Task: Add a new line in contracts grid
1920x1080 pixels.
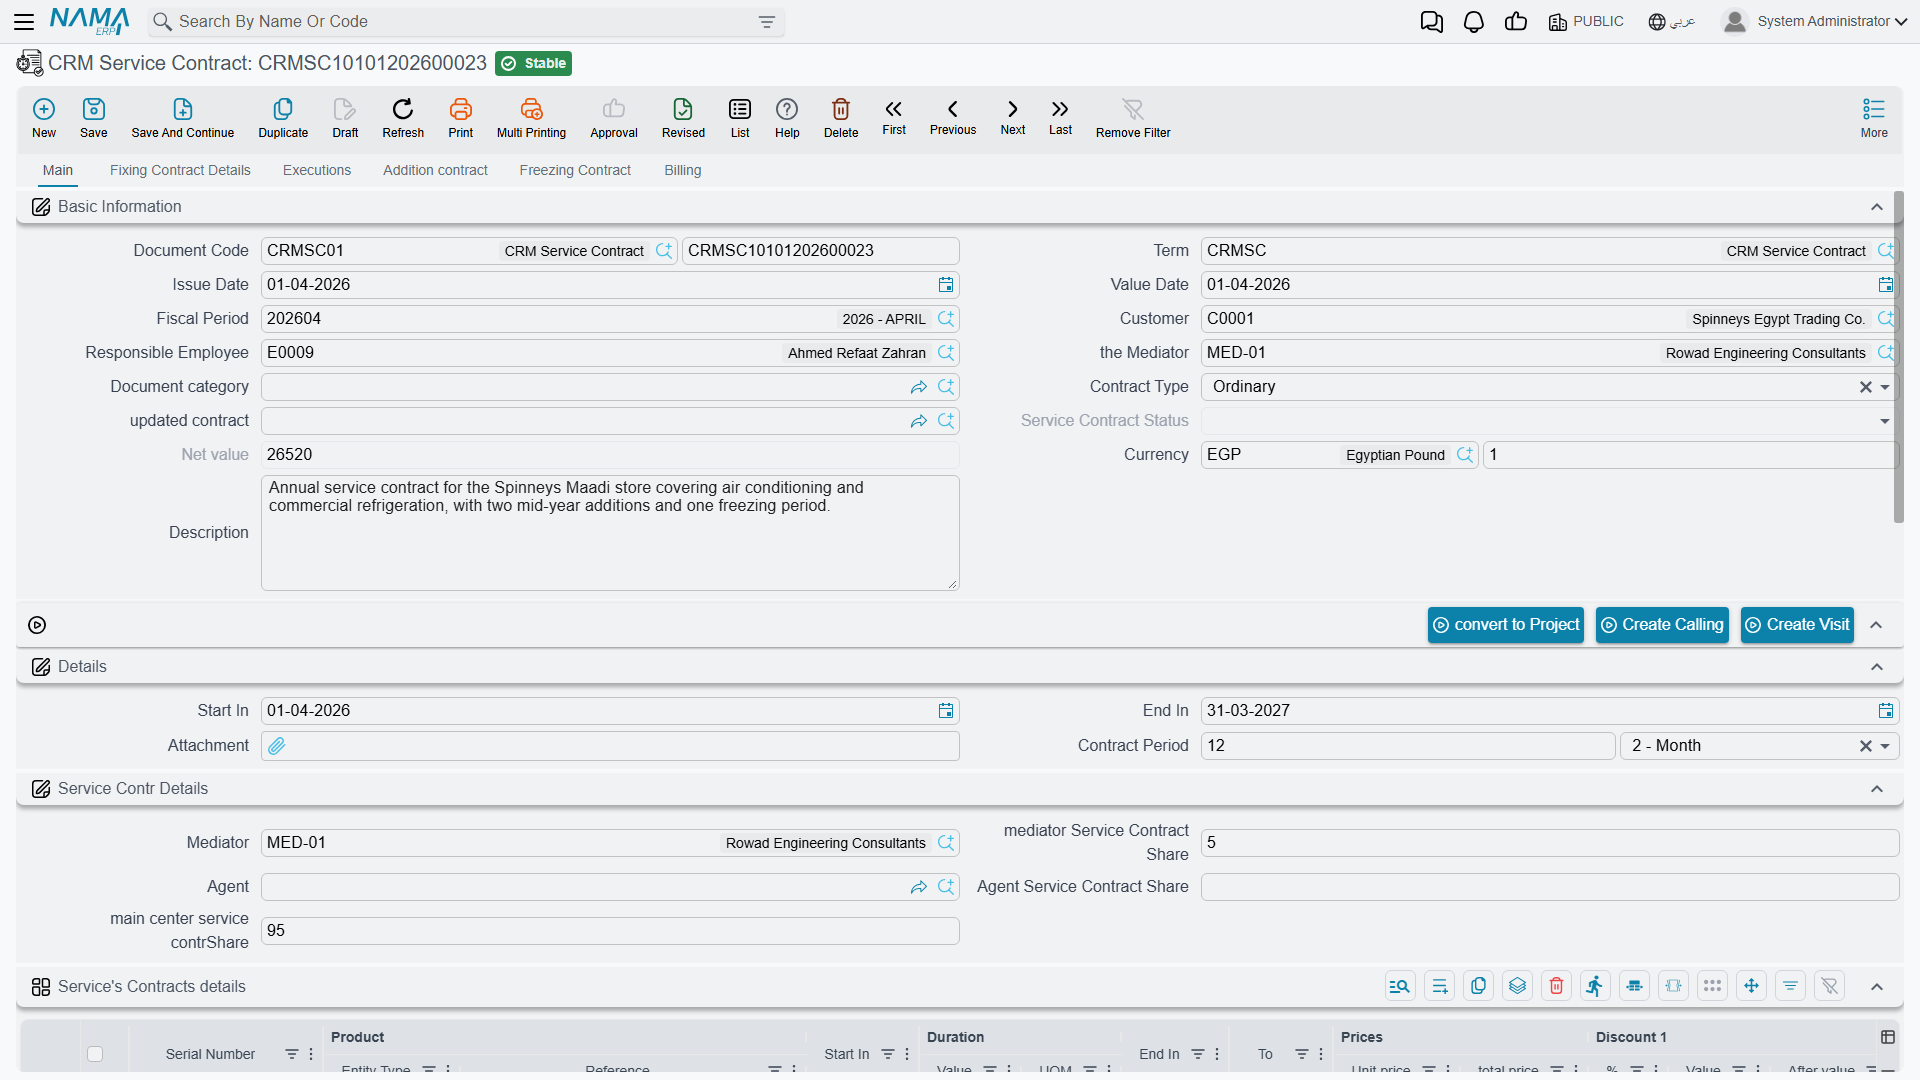Action: tap(1439, 986)
